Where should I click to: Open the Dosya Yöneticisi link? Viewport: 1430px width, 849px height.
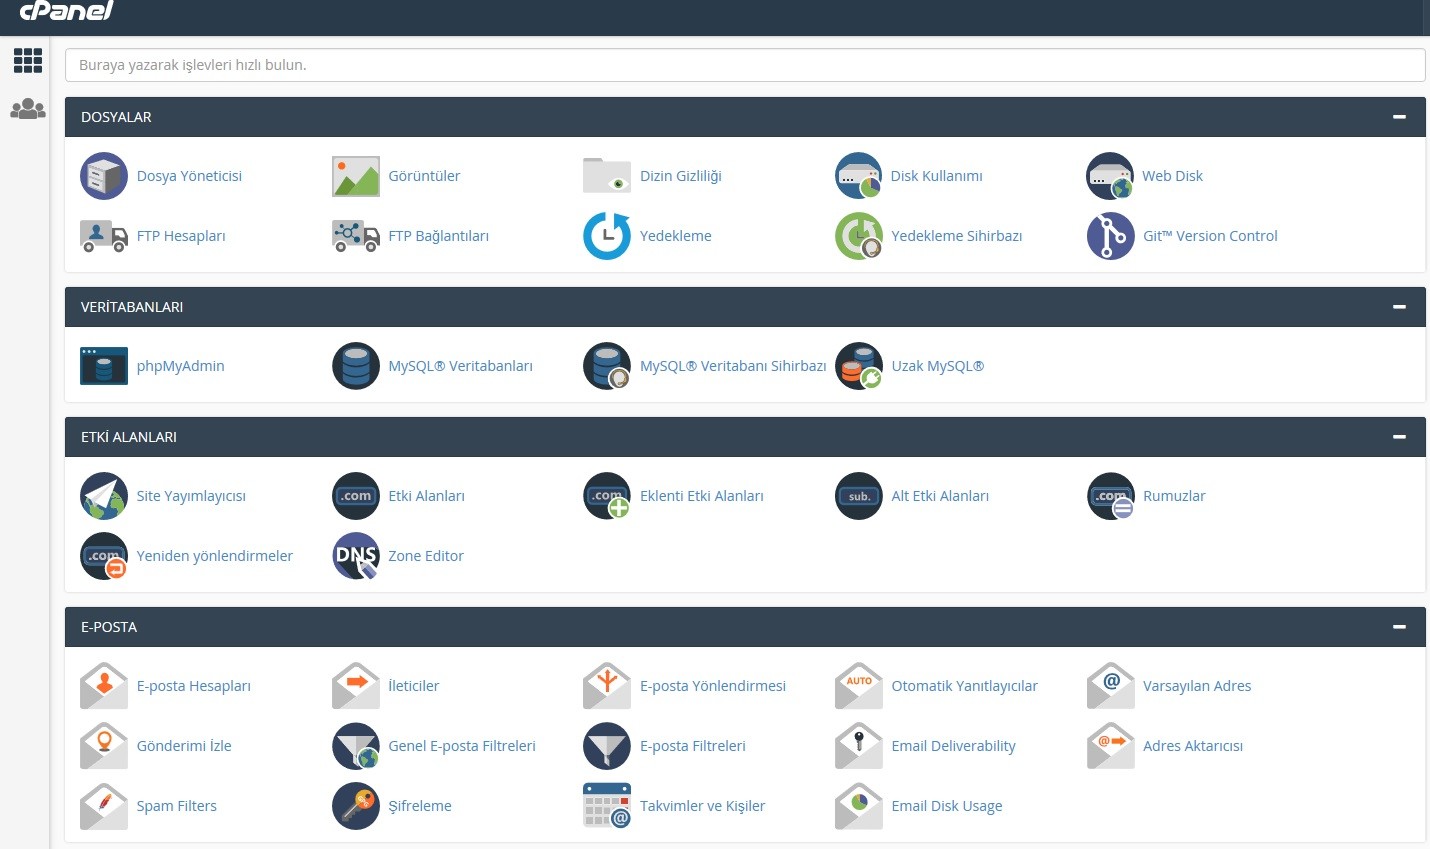point(189,176)
